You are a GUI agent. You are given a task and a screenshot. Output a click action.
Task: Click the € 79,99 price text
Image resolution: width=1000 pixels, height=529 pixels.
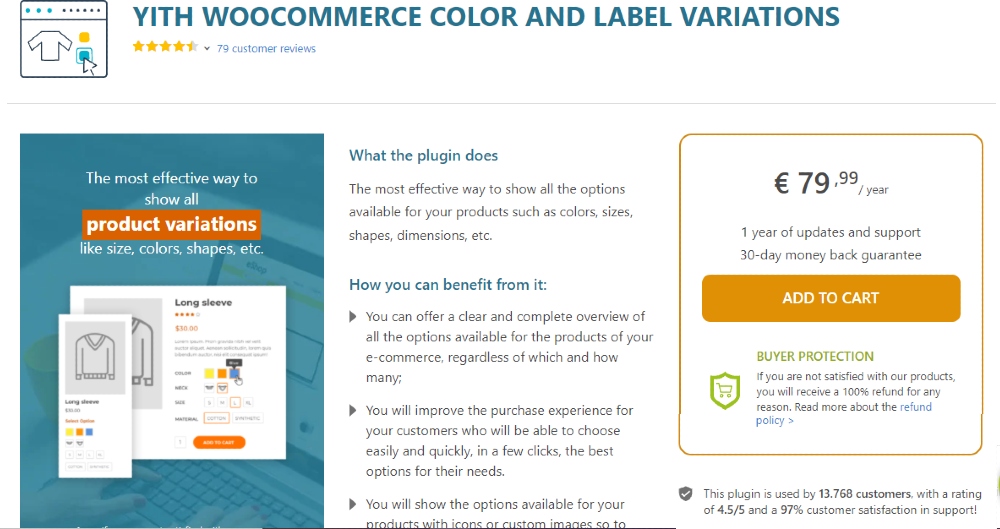pyautogui.click(x=816, y=183)
